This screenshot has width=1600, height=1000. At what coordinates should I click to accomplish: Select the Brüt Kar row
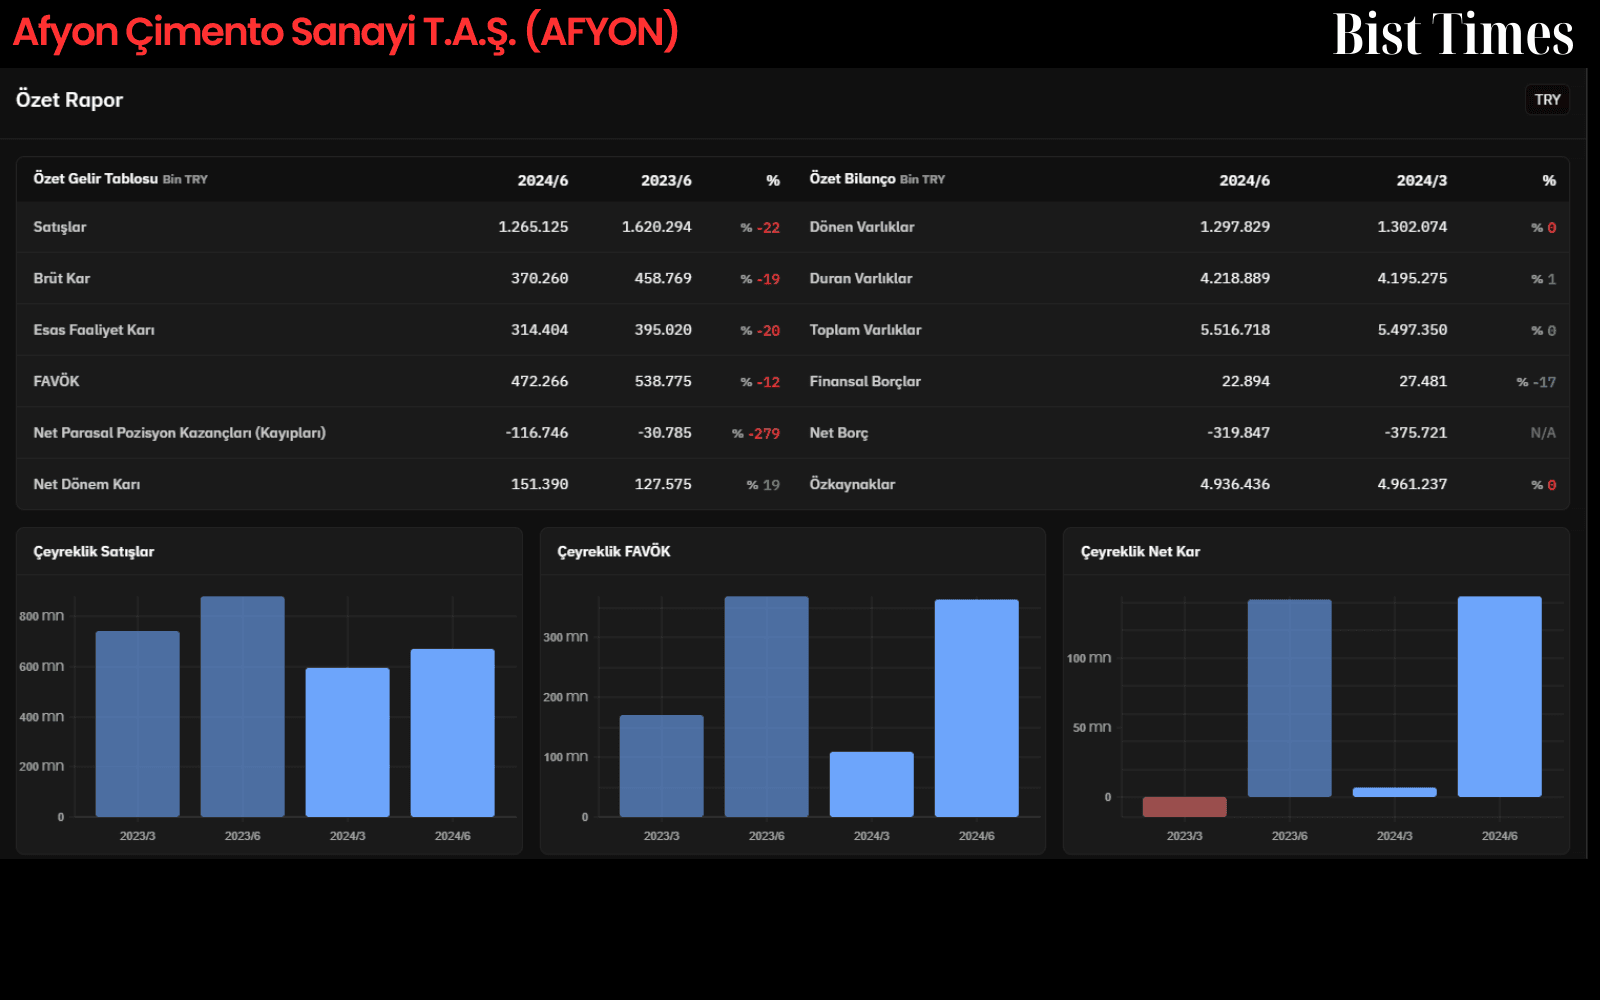click(x=405, y=278)
